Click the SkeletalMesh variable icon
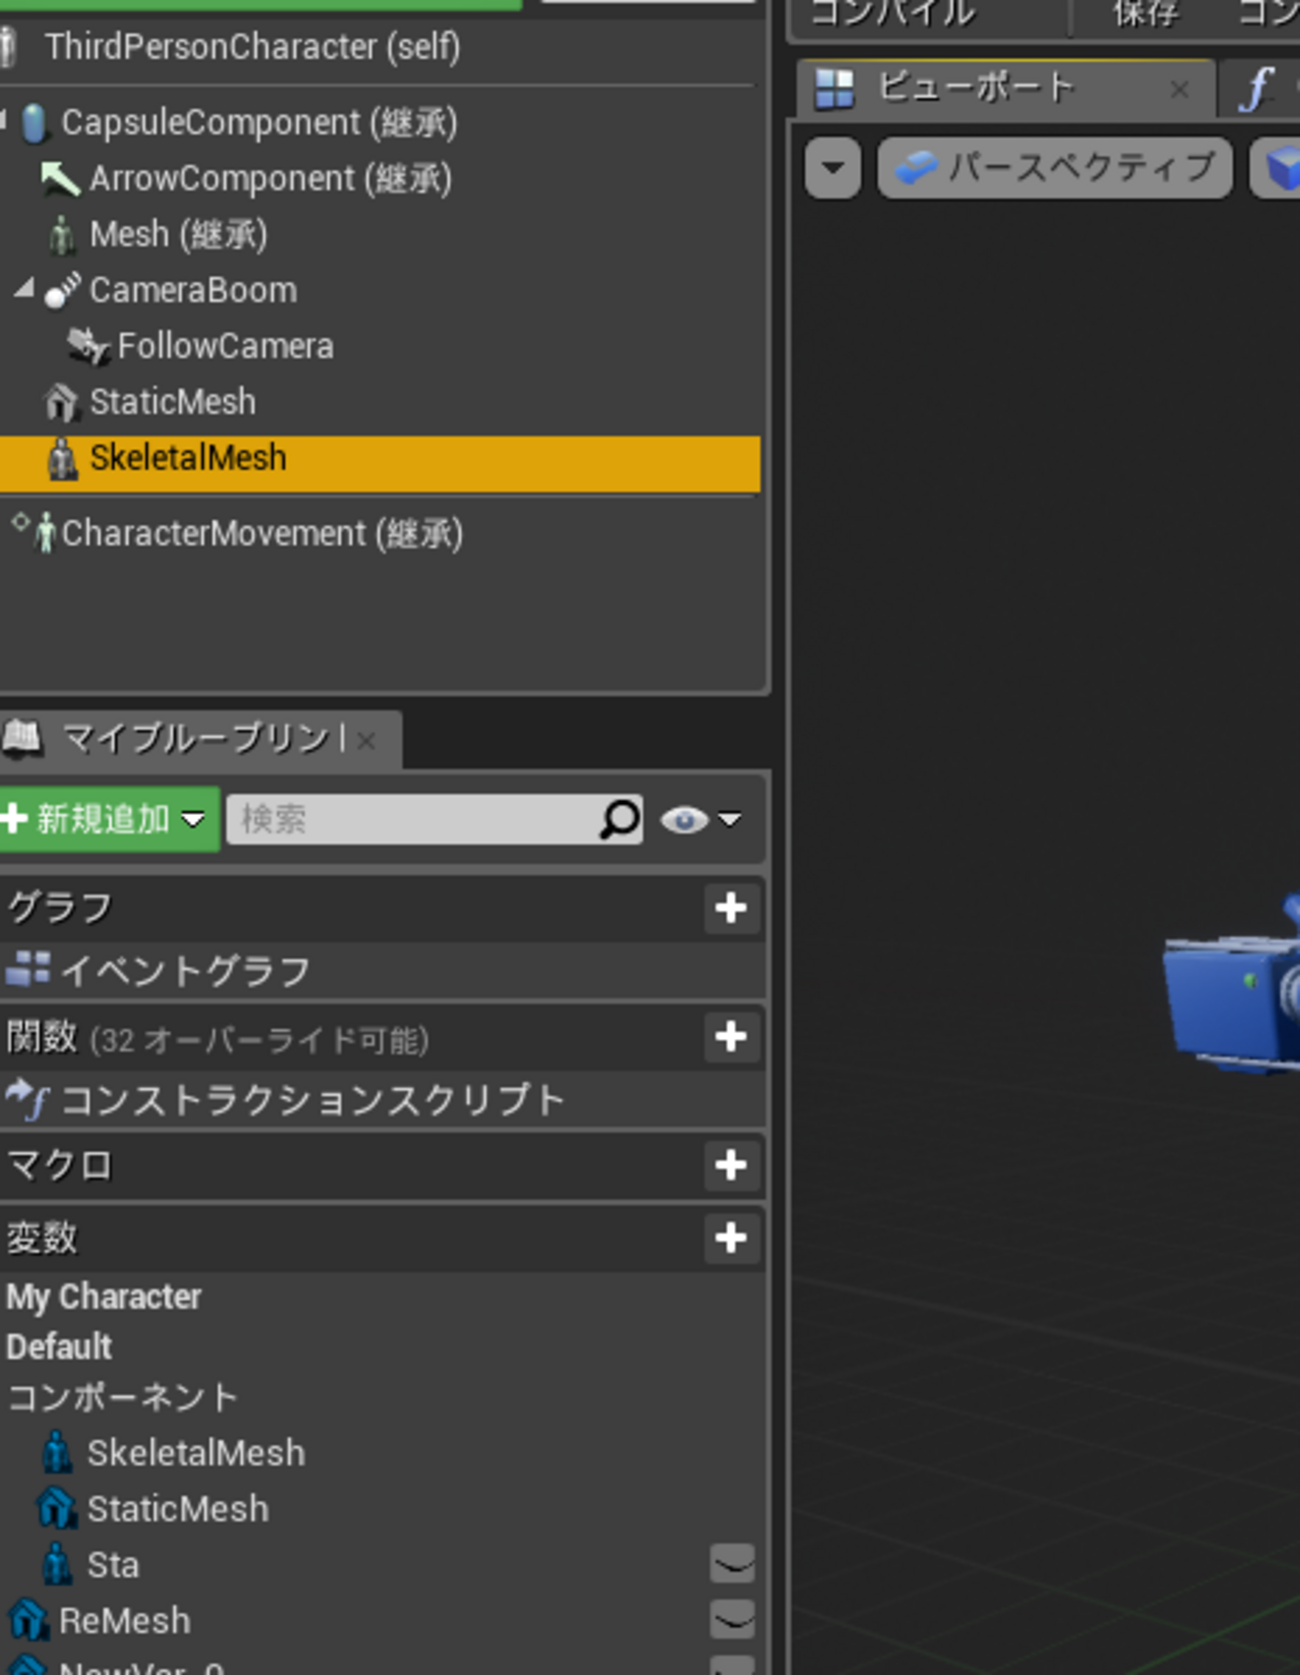The width and height of the screenshot is (1300, 1675). (57, 1453)
